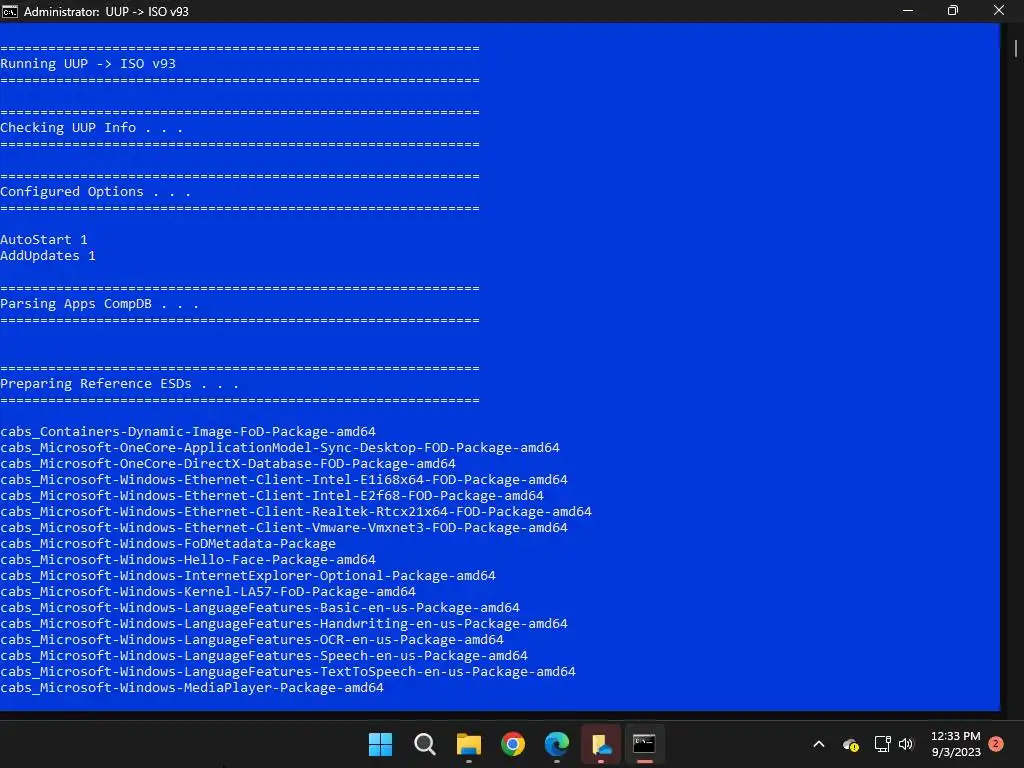Screen dimensions: 1024x768
Task: Restore down the console window
Action: coord(953,11)
